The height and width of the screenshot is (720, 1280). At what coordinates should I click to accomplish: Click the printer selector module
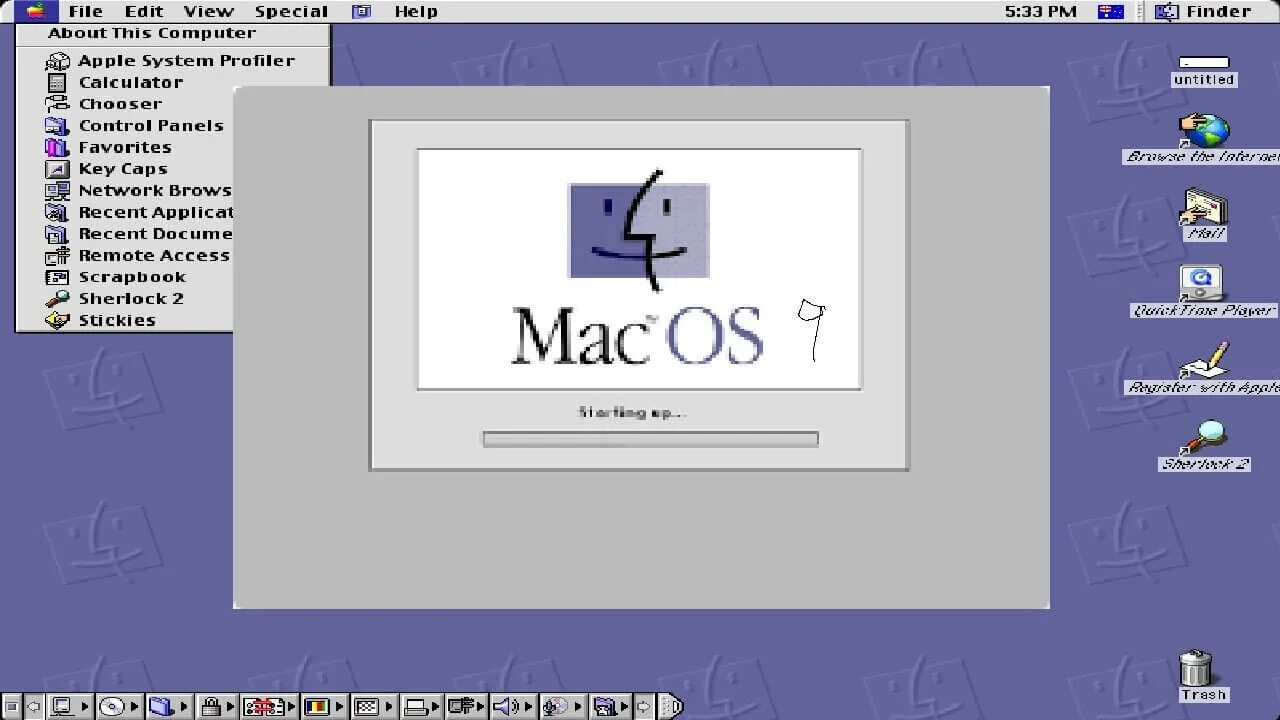[x=416, y=706]
